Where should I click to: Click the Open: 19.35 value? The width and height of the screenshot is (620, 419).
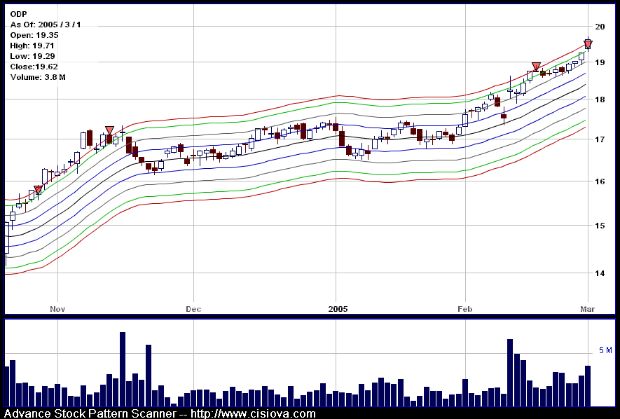tap(34, 35)
